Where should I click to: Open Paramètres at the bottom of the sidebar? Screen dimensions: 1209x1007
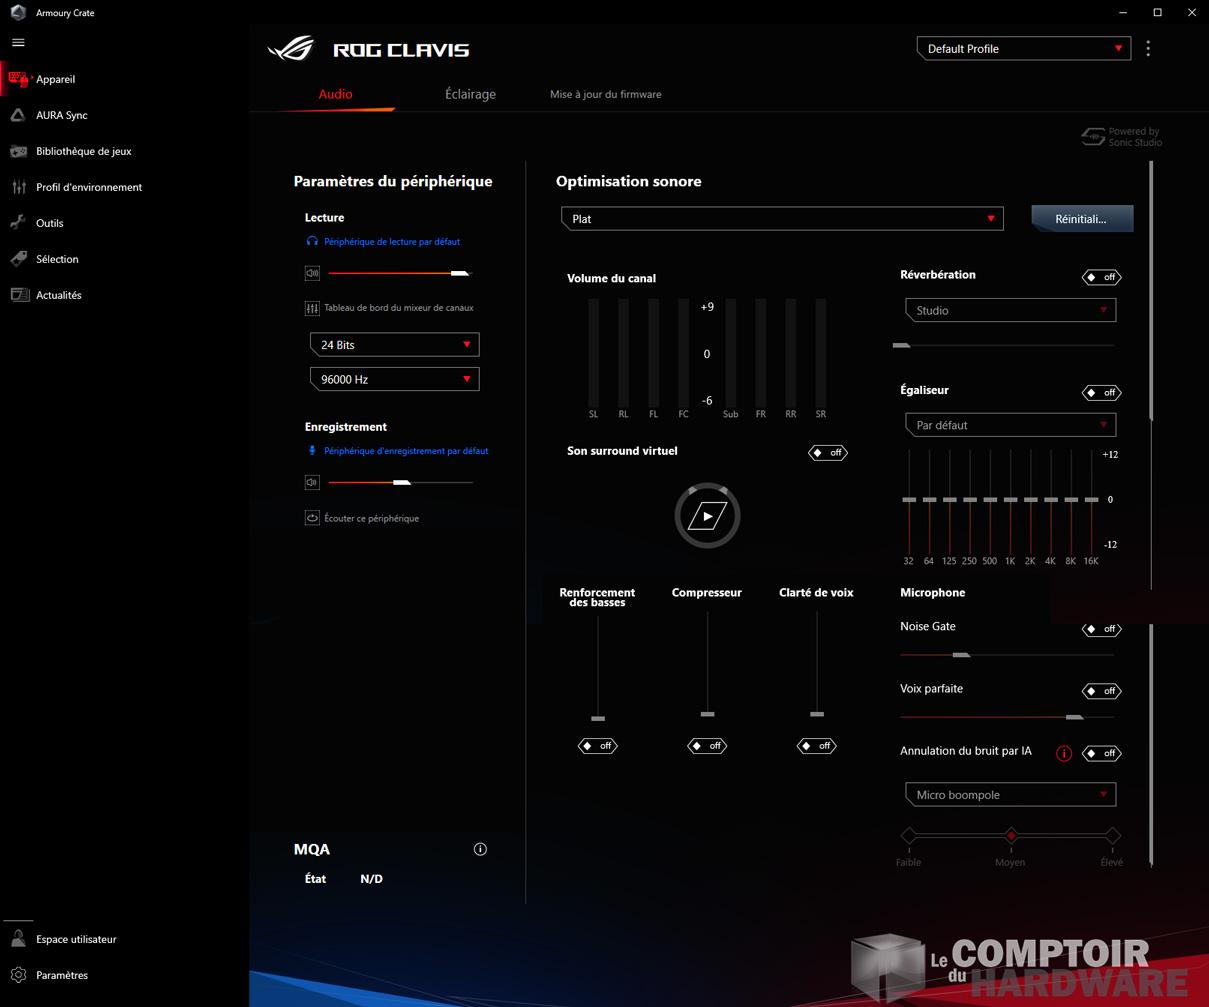(x=61, y=975)
